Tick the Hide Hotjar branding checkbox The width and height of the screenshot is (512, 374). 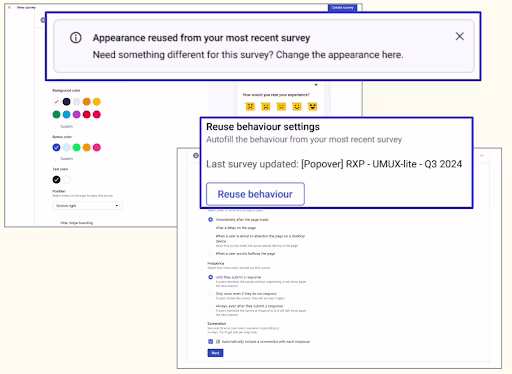pyautogui.click(x=56, y=223)
